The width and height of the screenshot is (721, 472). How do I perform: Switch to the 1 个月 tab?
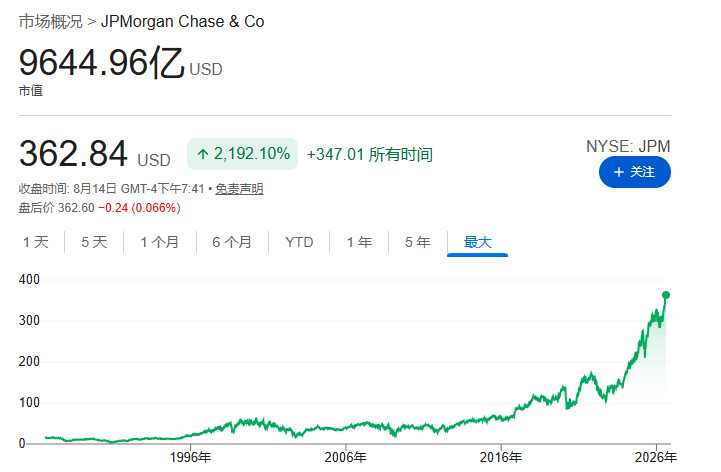[160, 242]
